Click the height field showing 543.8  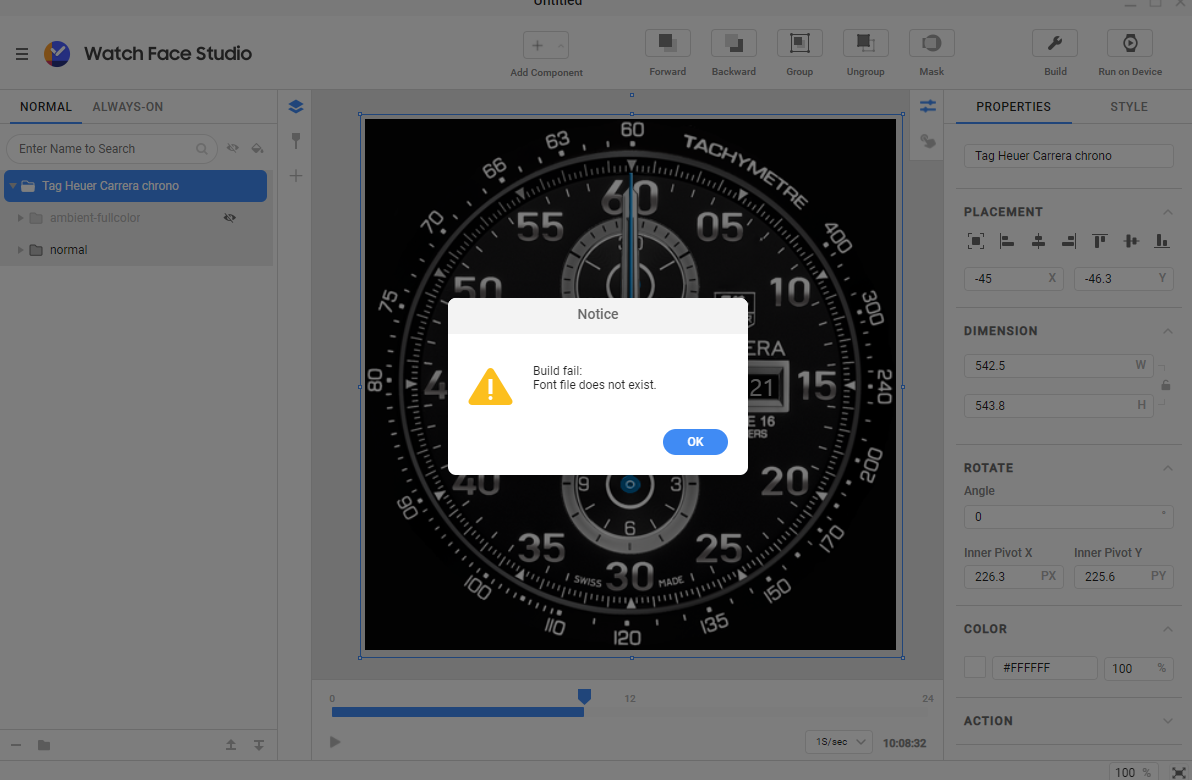point(1058,406)
